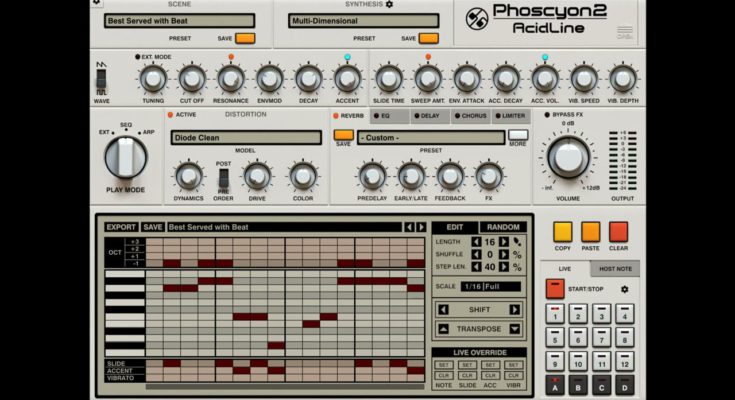The image size is (735, 400).
Task: Click the orange Paste pattern button
Action: pyautogui.click(x=591, y=233)
